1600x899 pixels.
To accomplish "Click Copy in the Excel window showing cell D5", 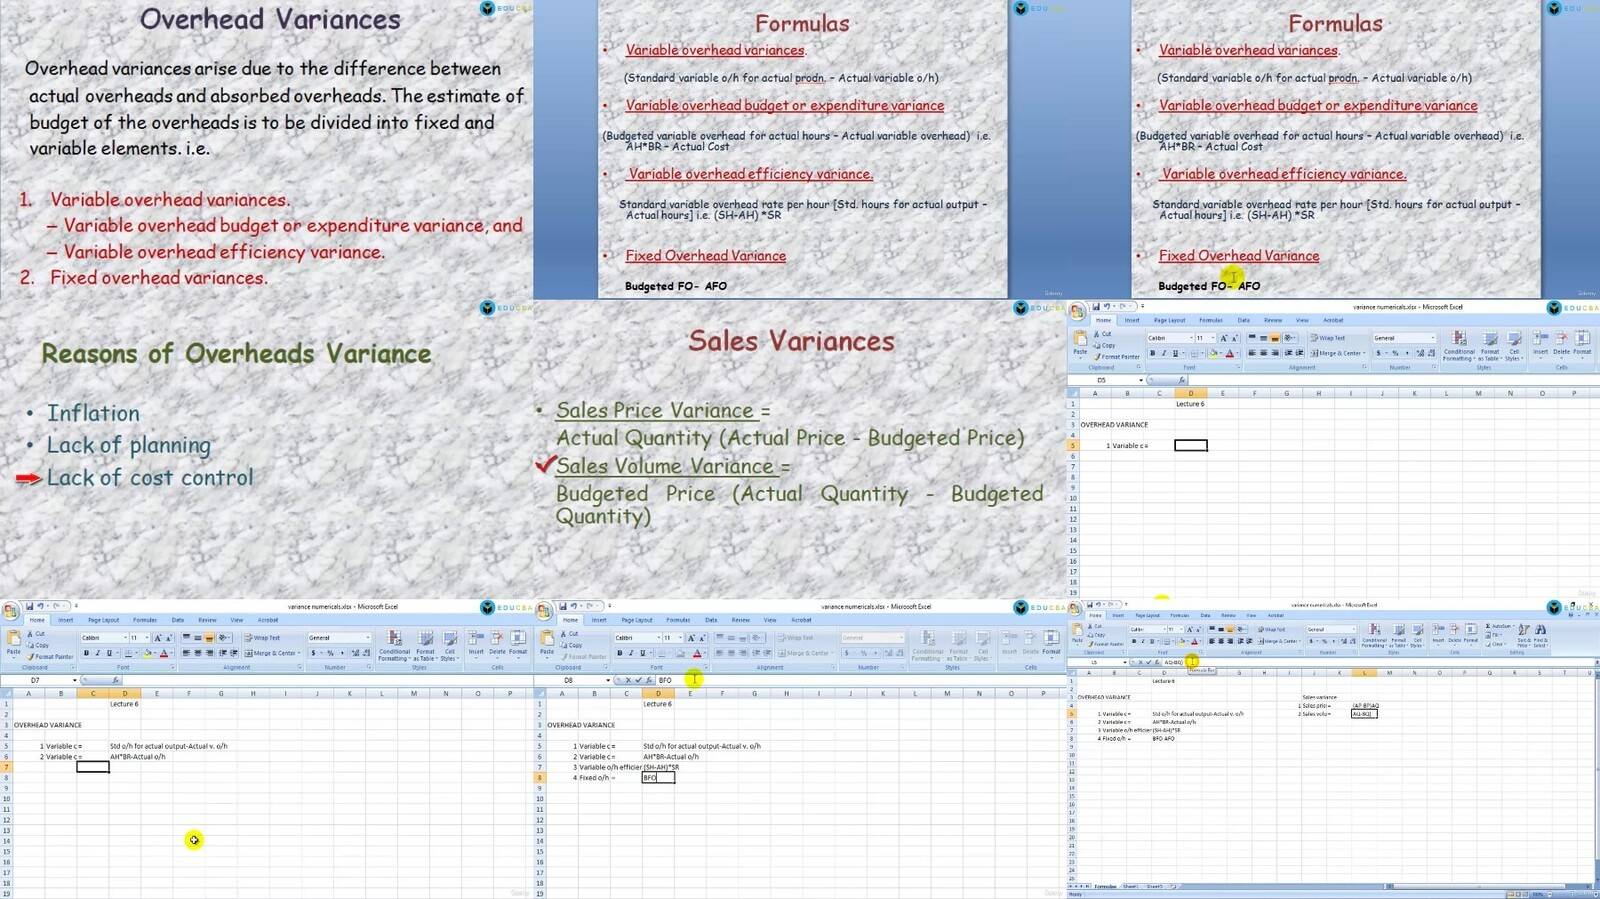I will pyautogui.click(x=1104, y=345).
